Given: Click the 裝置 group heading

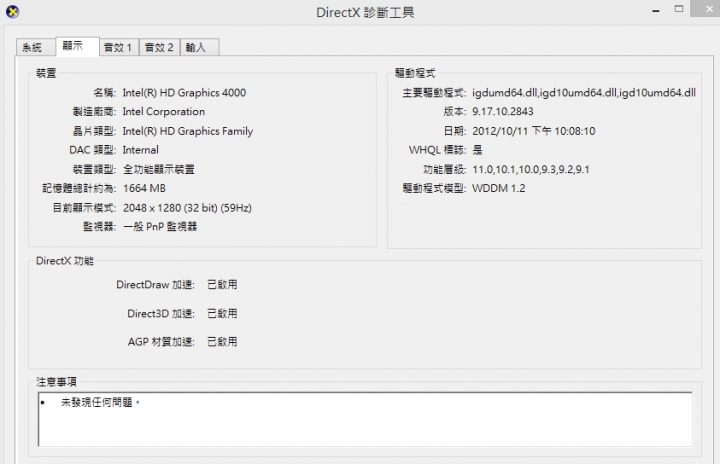Looking at the screenshot, I should pyautogui.click(x=46, y=73).
